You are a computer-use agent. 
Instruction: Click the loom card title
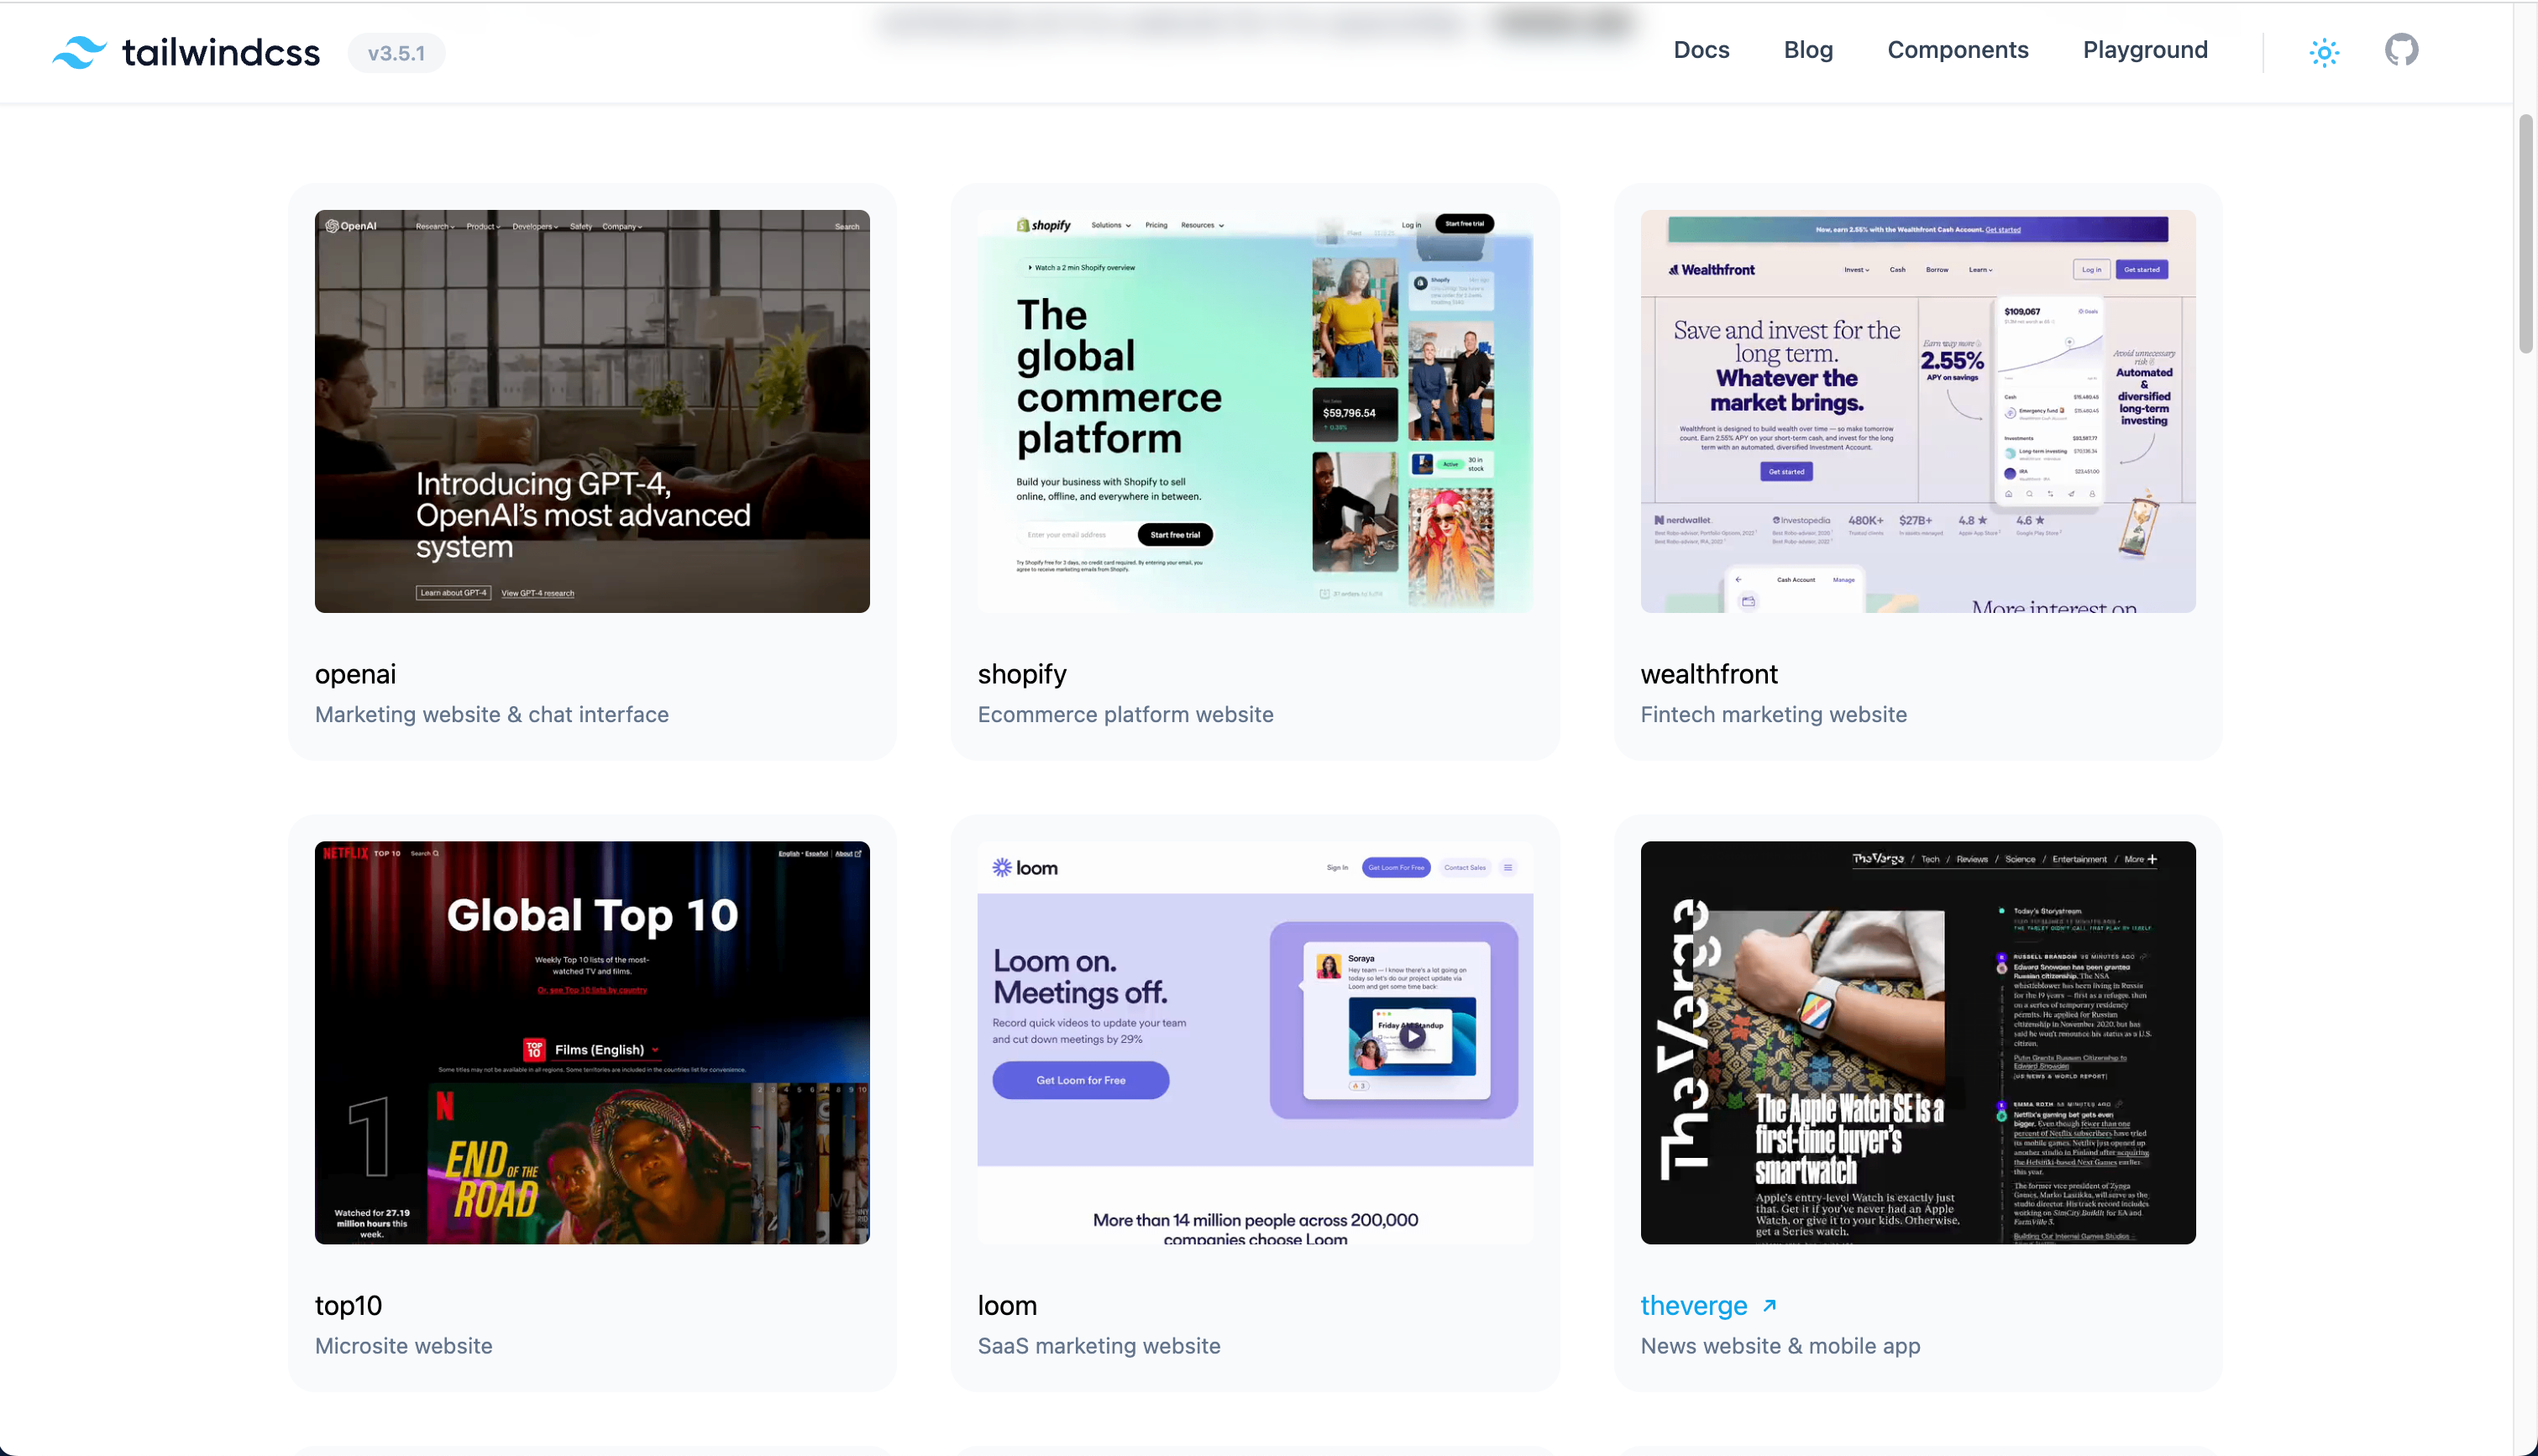coord(1007,1306)
